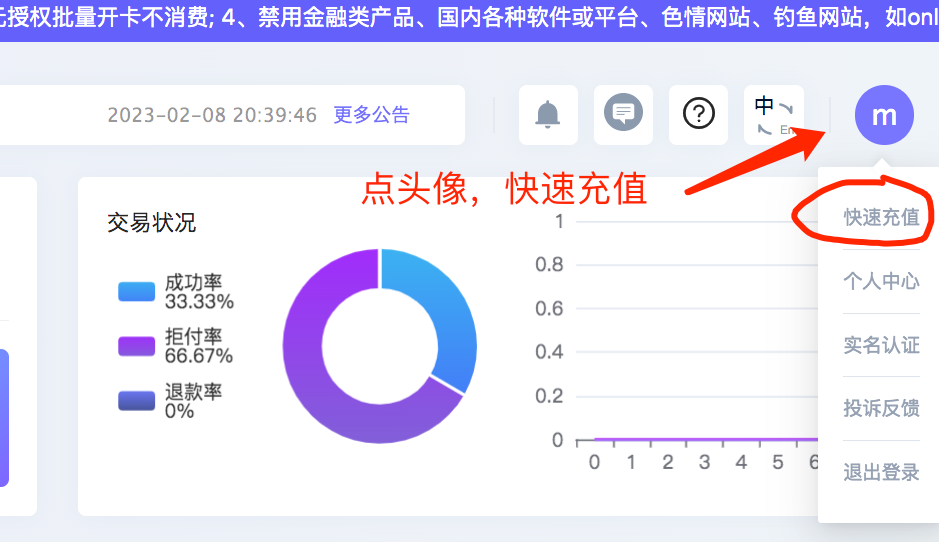Click the x-axis label 5 on line chart
This screenshot has width=939, height=542.
pos(778,462)
